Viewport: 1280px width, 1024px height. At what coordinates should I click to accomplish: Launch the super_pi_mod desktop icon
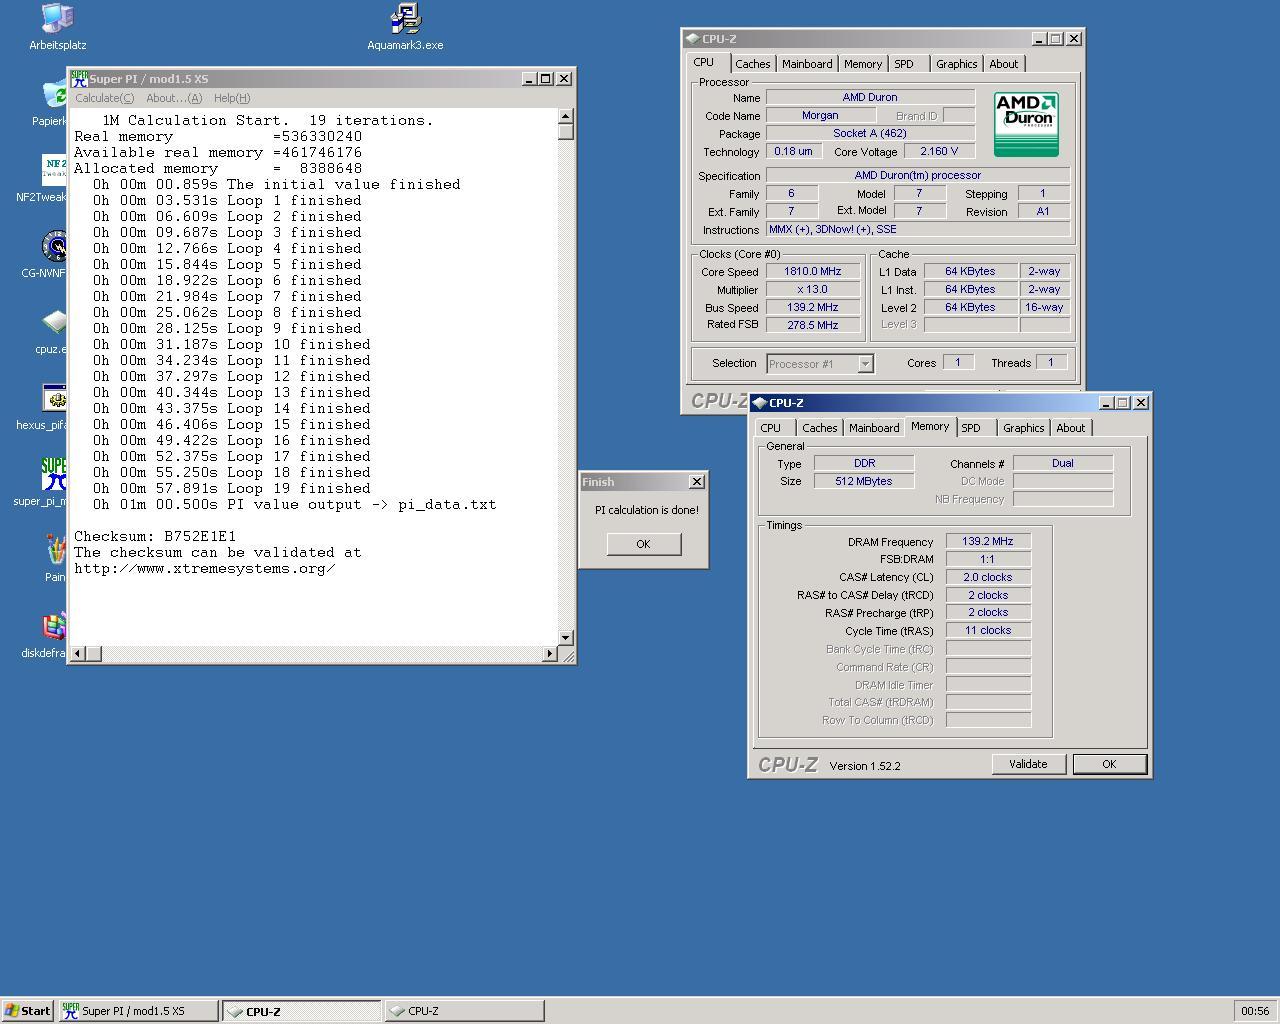tap(54, 483)
